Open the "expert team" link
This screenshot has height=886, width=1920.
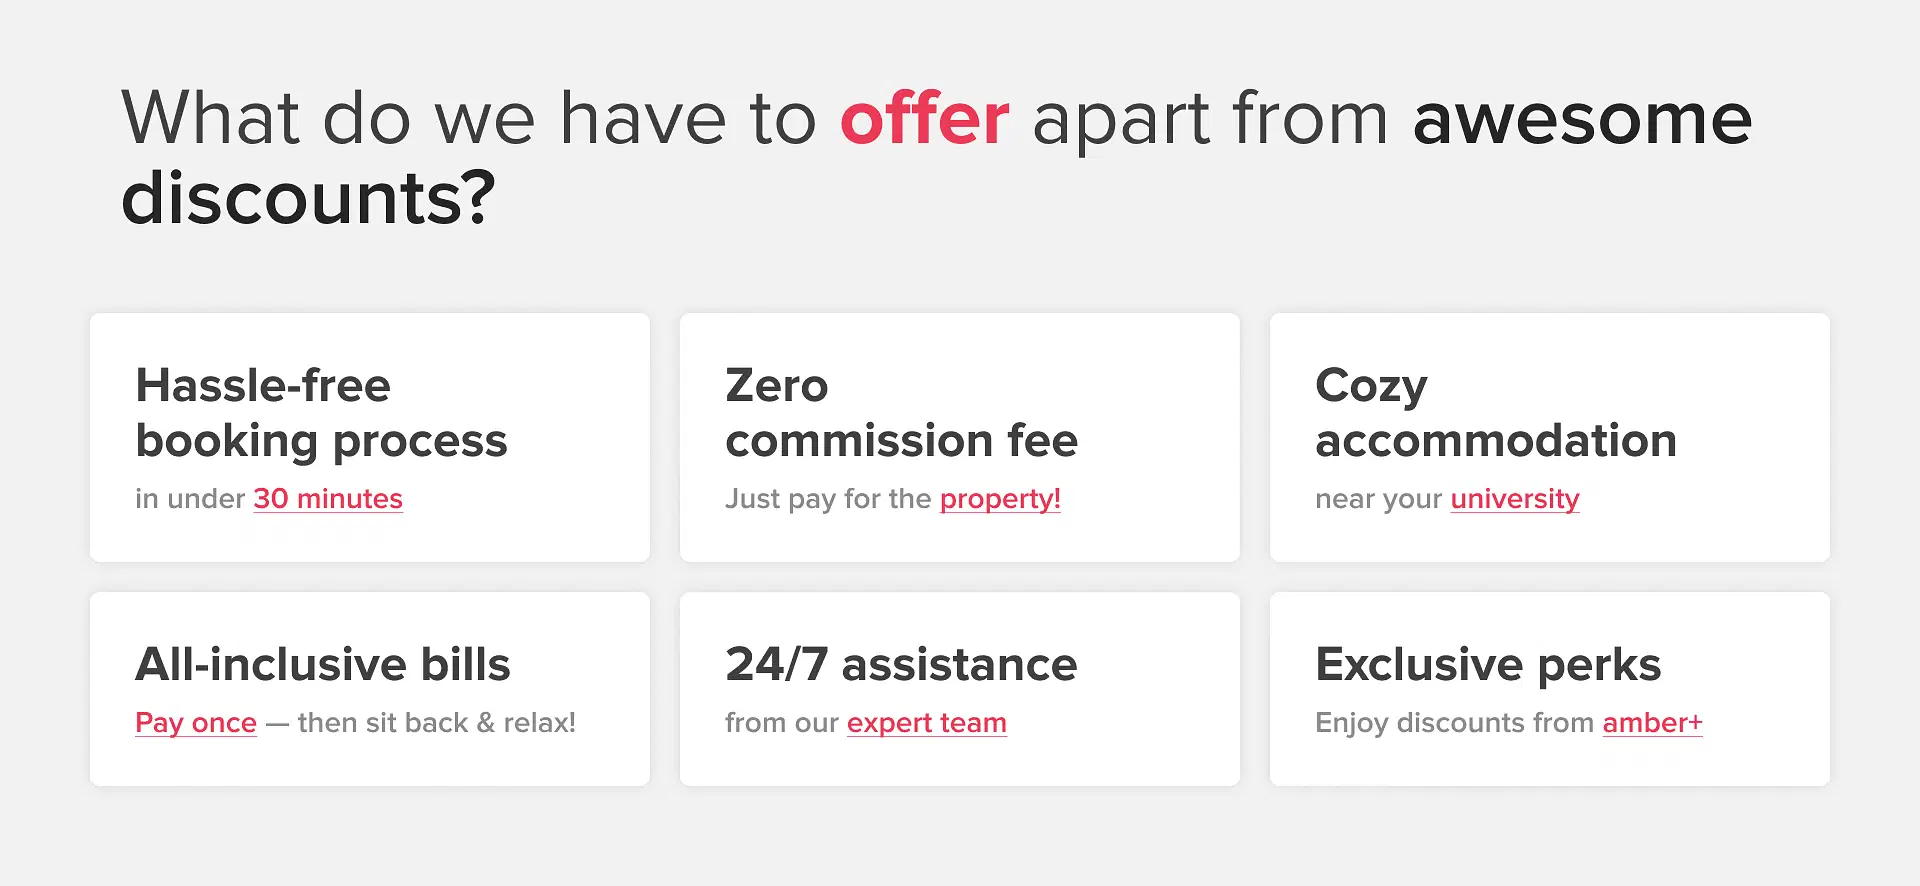(927, 723)
